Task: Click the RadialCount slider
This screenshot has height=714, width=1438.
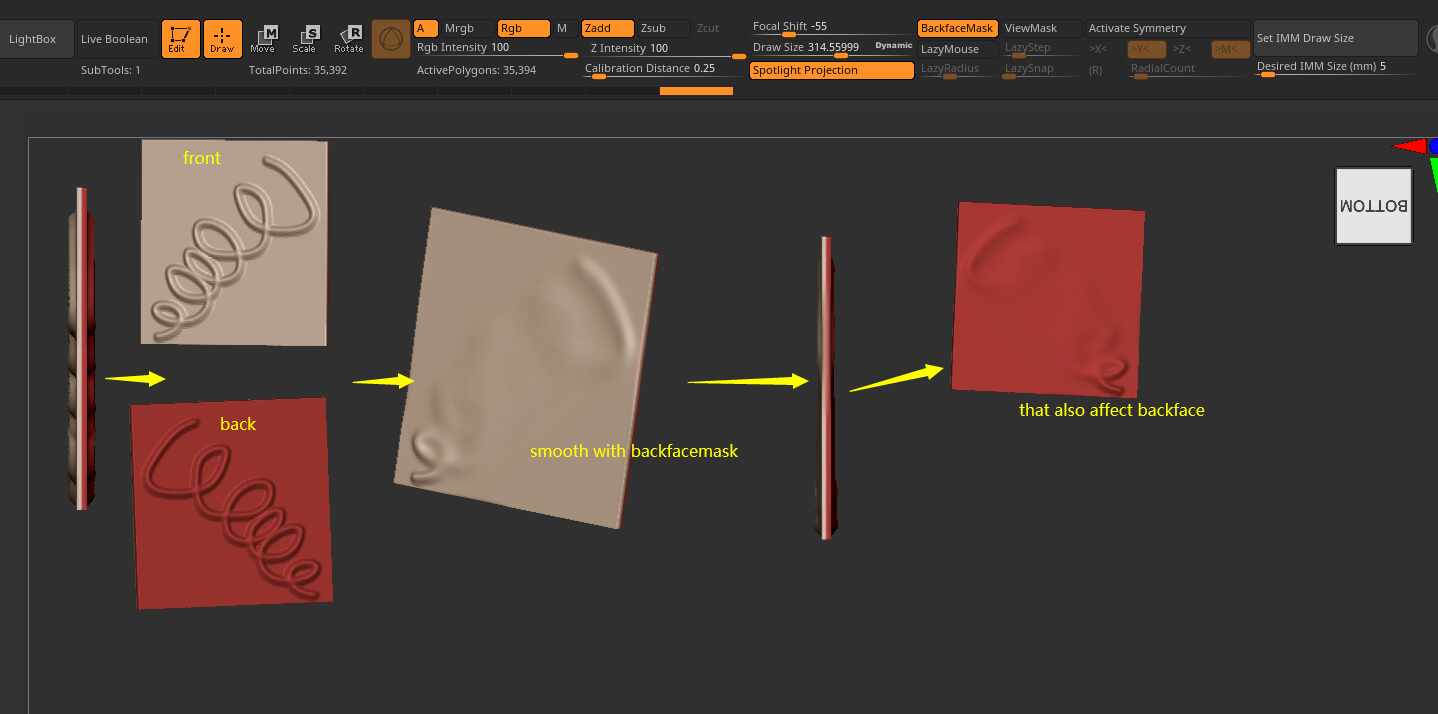Action: pos(1188,70)
